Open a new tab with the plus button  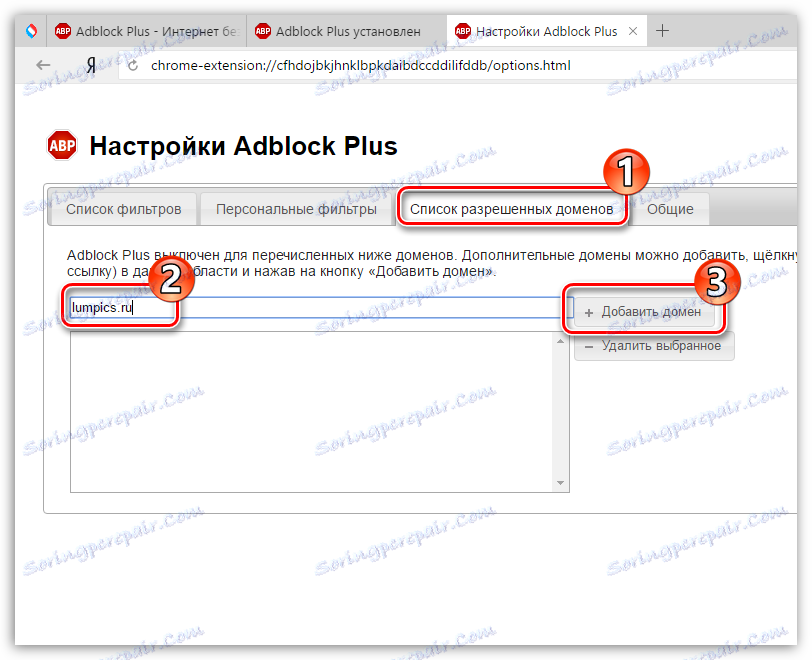click(662, 31)
